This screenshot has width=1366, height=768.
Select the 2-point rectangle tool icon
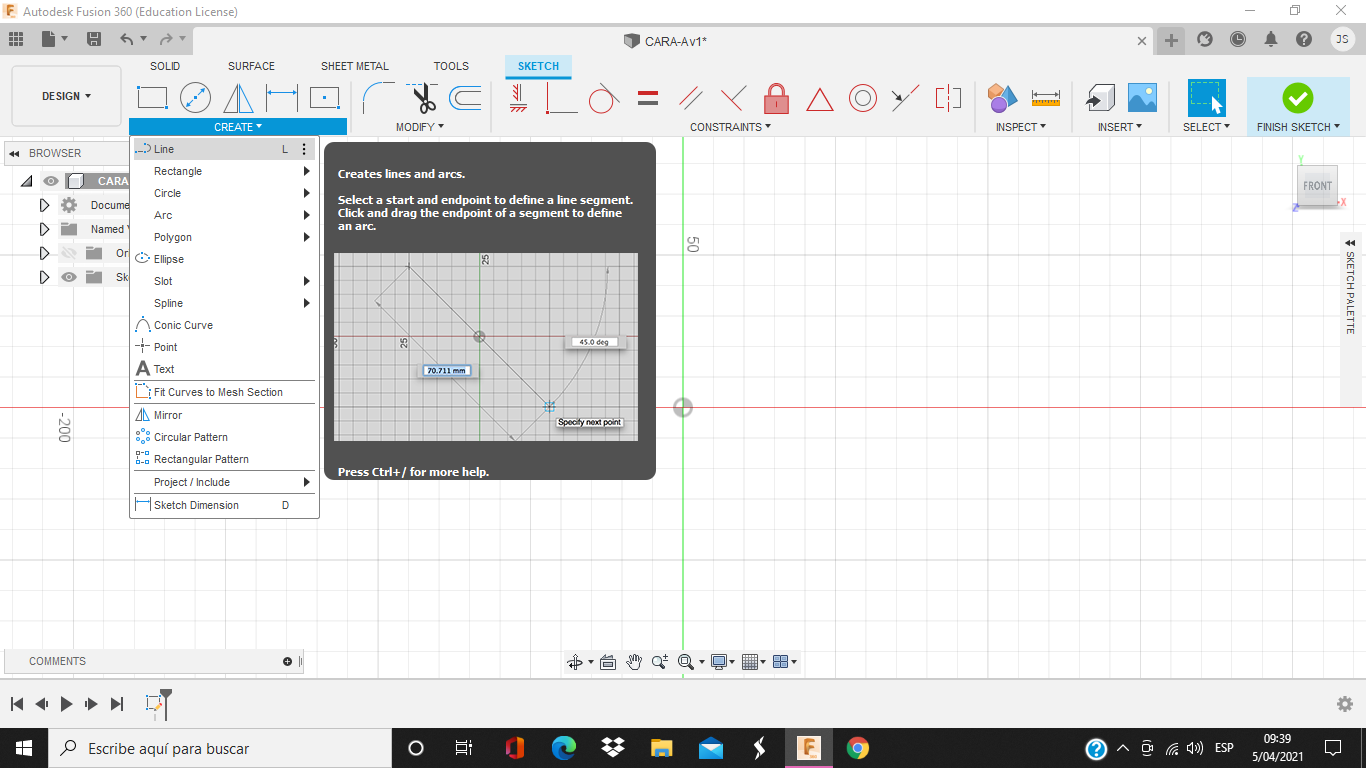pyautogui.click(x=152, y=98)
